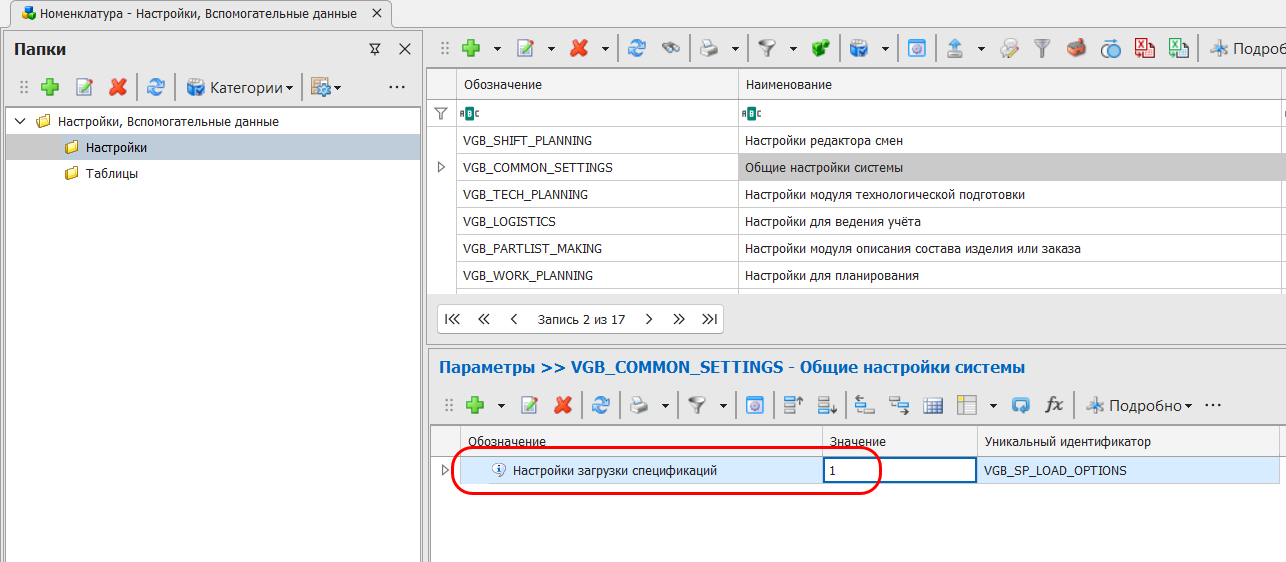Open Подробно dropdown in Параметры toolbar
This screenshot has width=1286, height=562.
(x=1139, y=405)
